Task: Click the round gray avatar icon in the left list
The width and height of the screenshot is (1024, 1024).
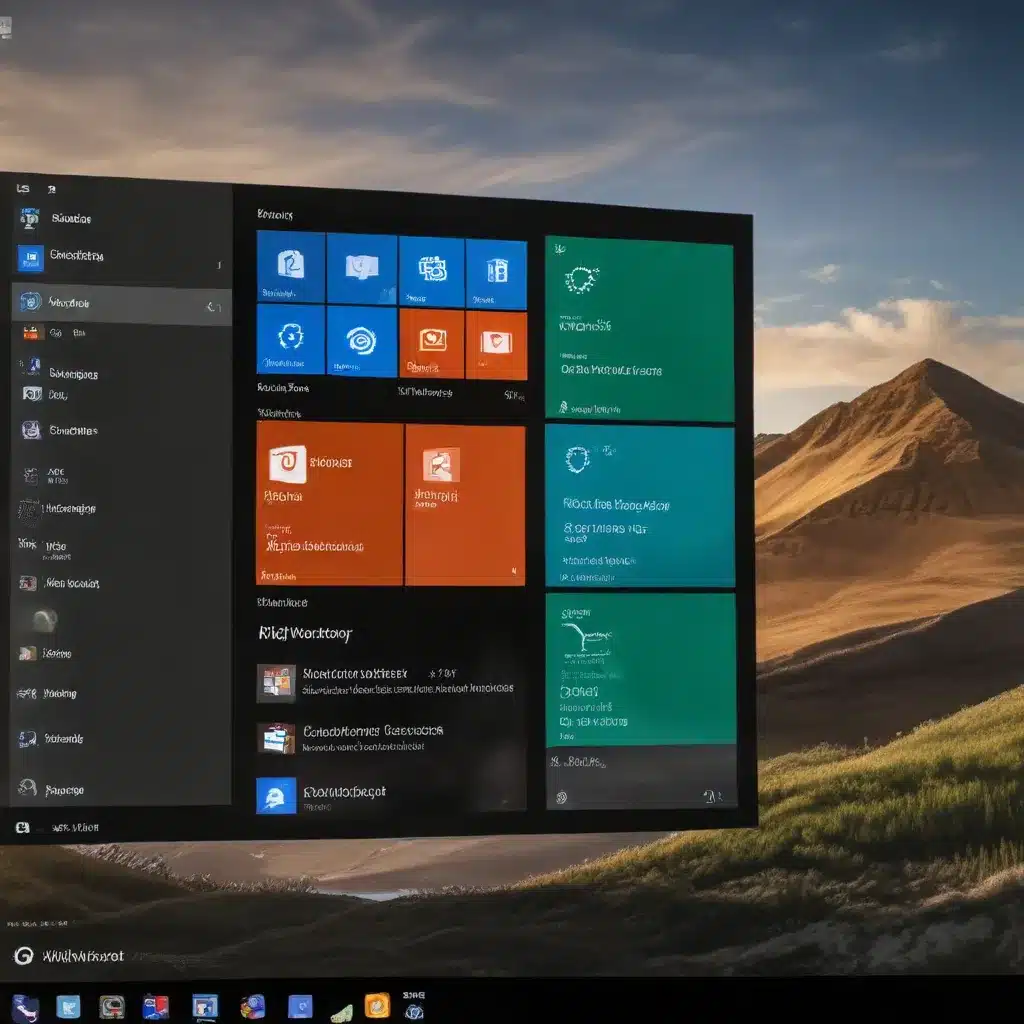Action: tap(45, 620)
